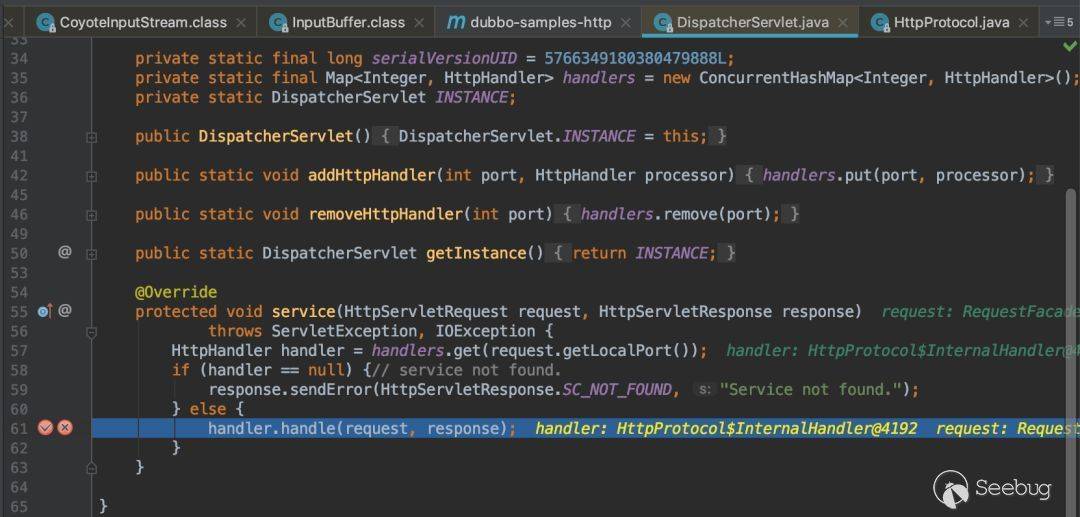
Task: Switch to the CoyoteInputStream.class tab
Action: pos(143,23)
